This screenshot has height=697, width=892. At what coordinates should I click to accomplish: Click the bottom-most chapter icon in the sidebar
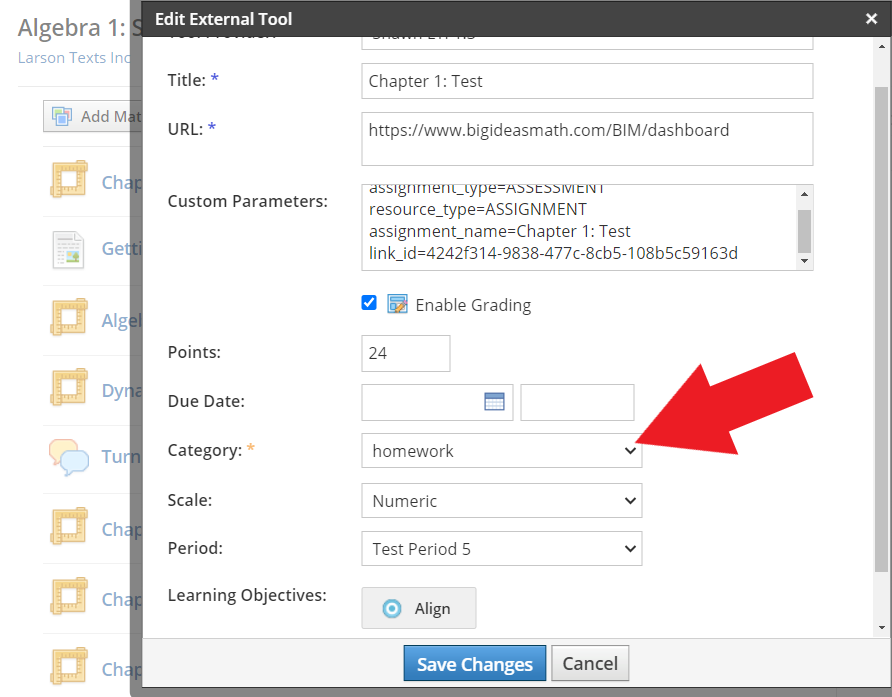point(68,667)
